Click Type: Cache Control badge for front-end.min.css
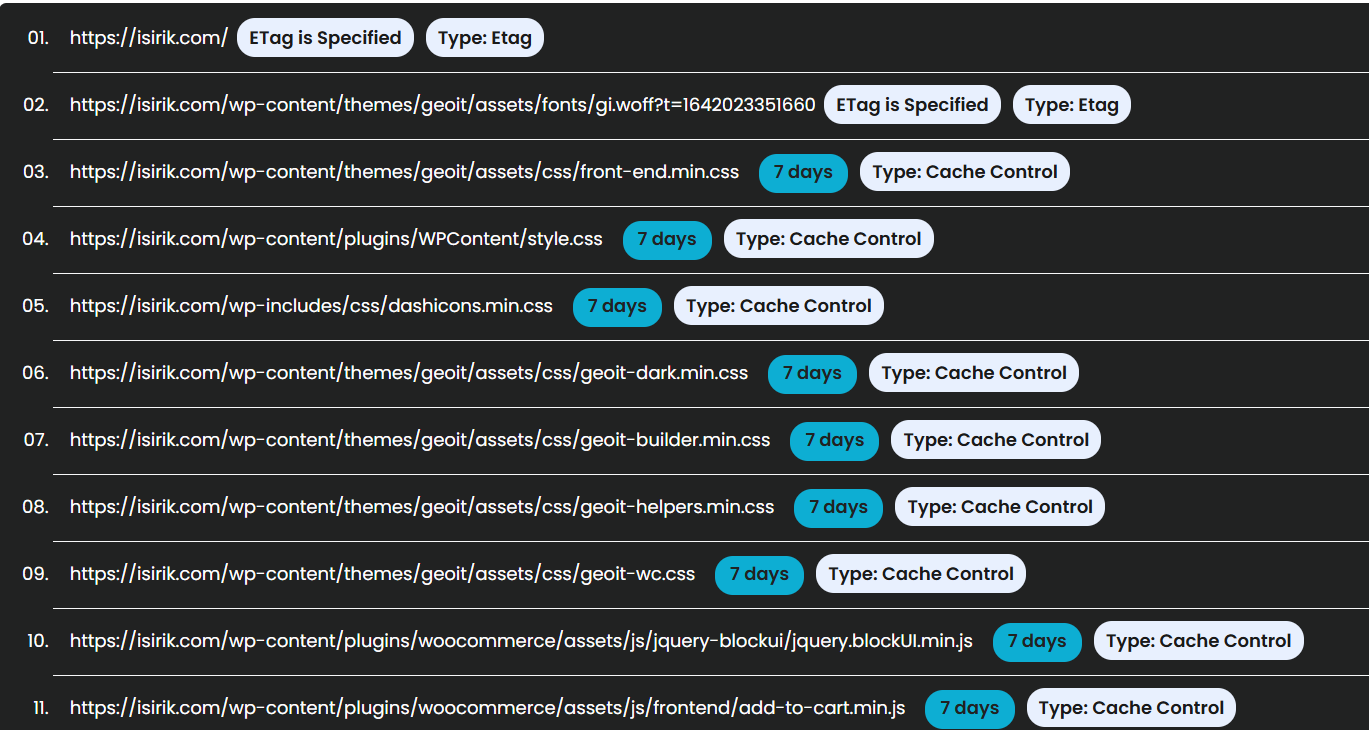Image resolution: width=1369 pixels, height=730 pixels. (965, 172)
